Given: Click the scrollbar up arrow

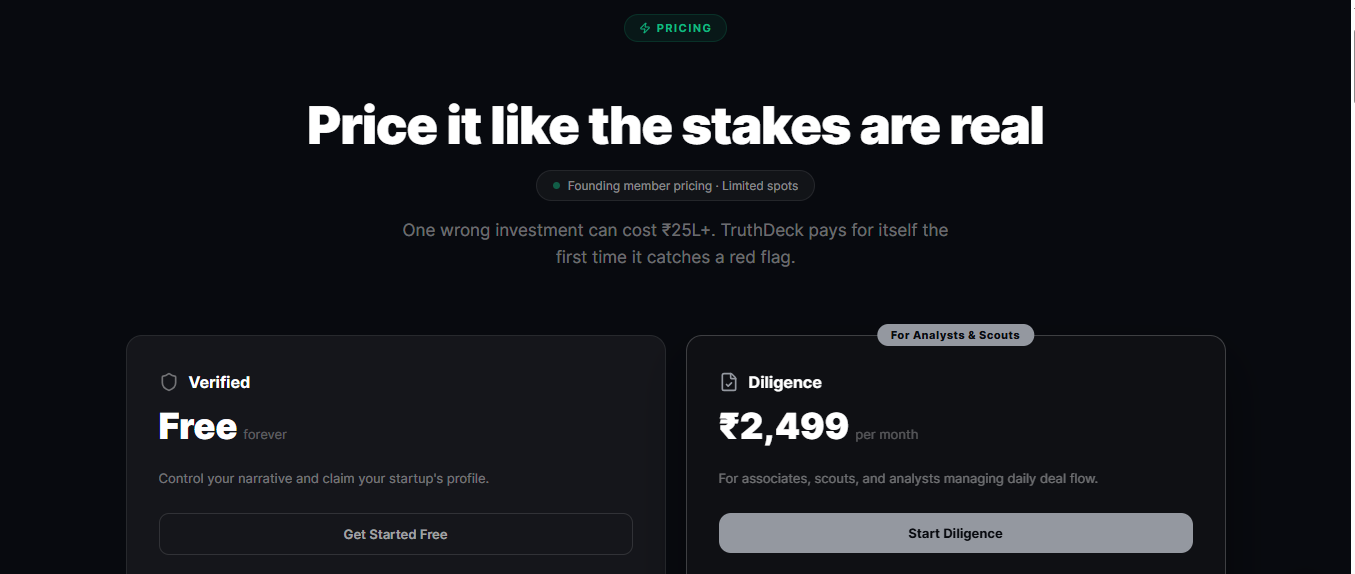Looking at the screenshot, I should 1346,7.
